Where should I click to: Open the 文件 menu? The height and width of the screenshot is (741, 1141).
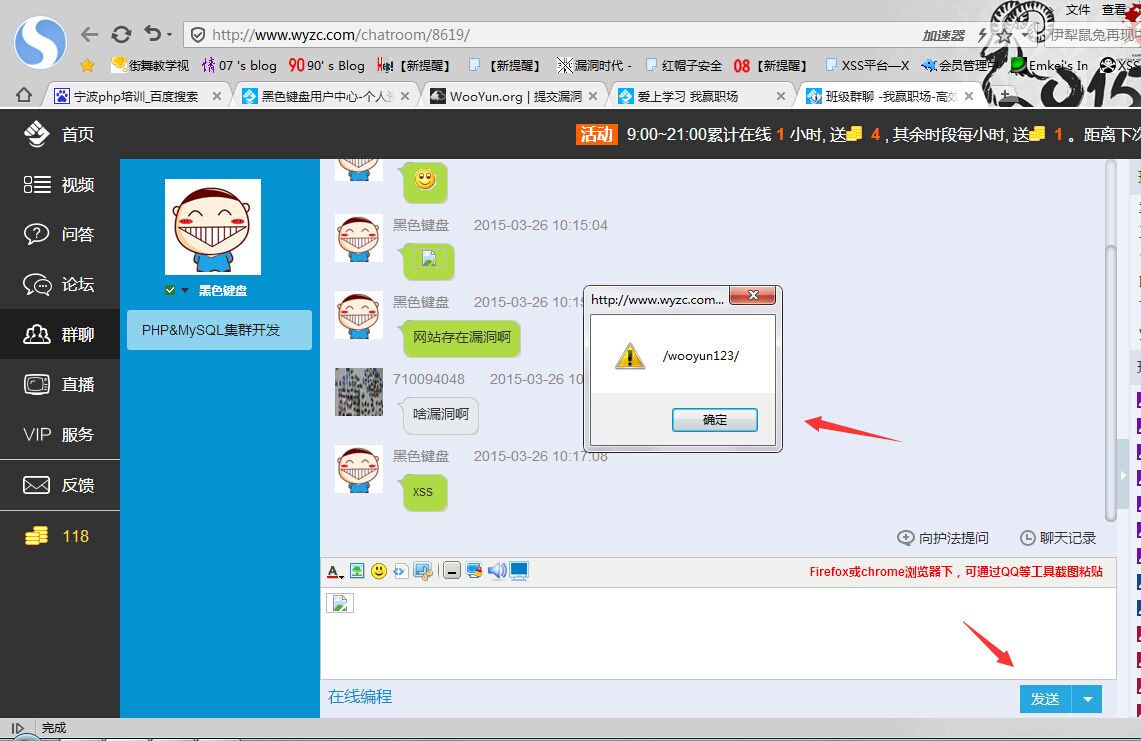1078,9
